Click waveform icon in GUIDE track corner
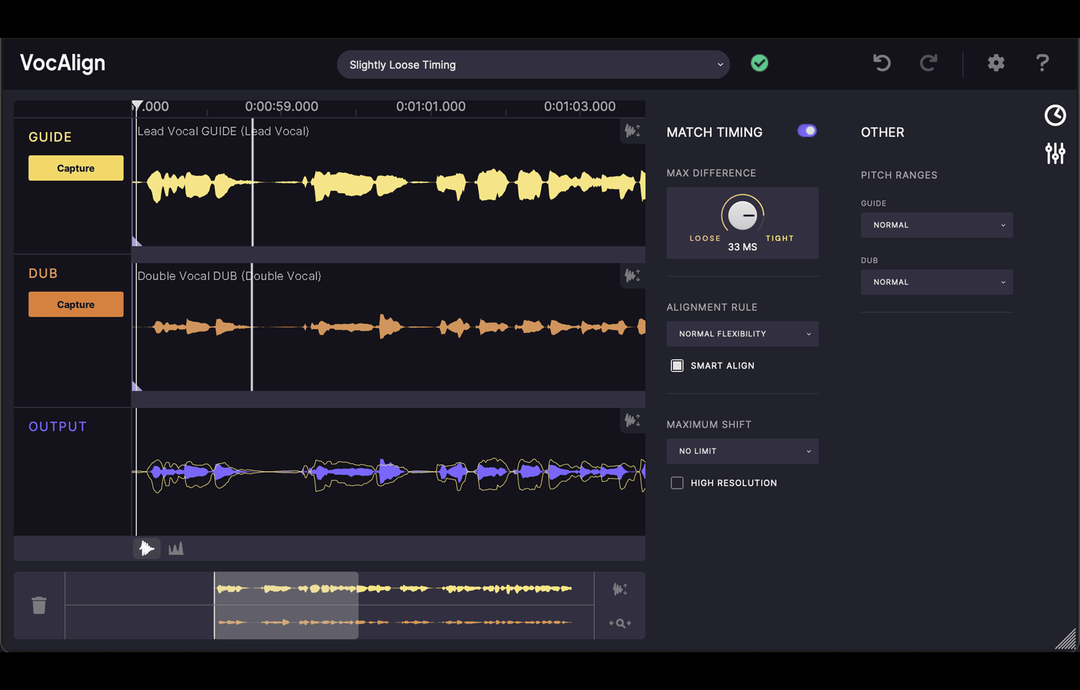This screenshot has height=690, width=1080. pyautogui.click(x=632, y=130)
